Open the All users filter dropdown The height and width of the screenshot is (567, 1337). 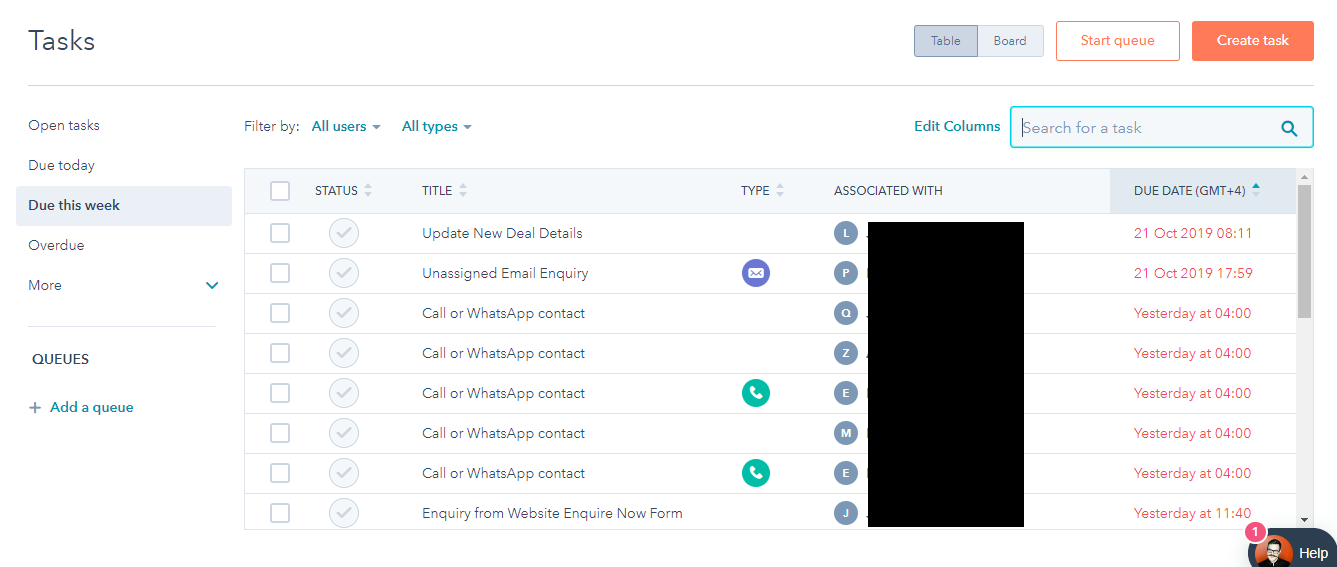pyautogui.click(x=346, y=127)
